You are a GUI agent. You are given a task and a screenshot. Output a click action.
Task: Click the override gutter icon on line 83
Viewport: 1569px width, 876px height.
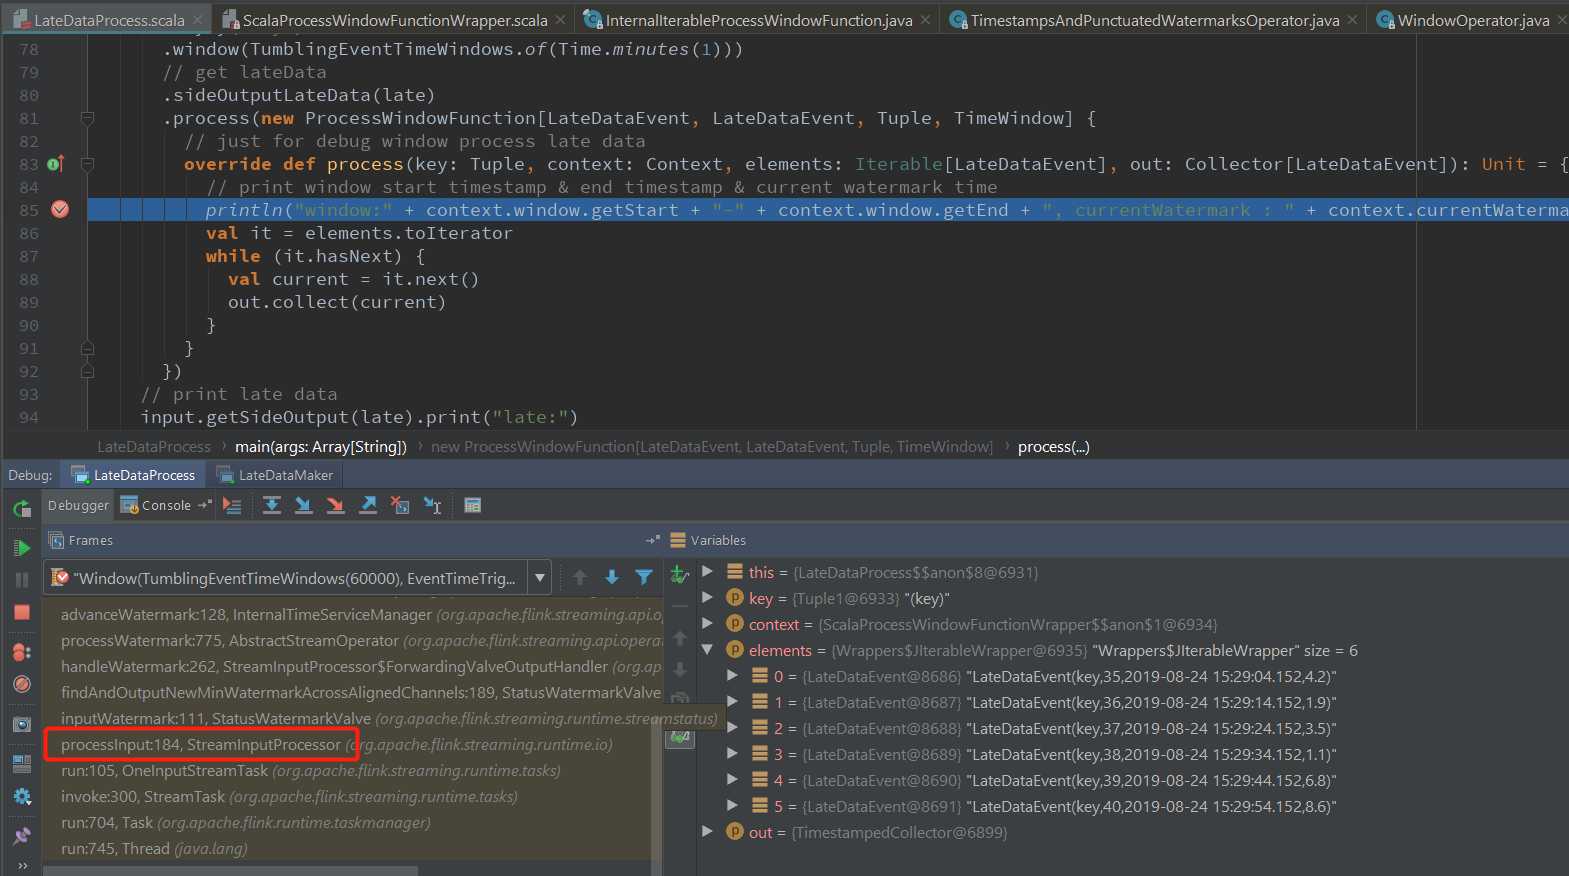[56, 163]
